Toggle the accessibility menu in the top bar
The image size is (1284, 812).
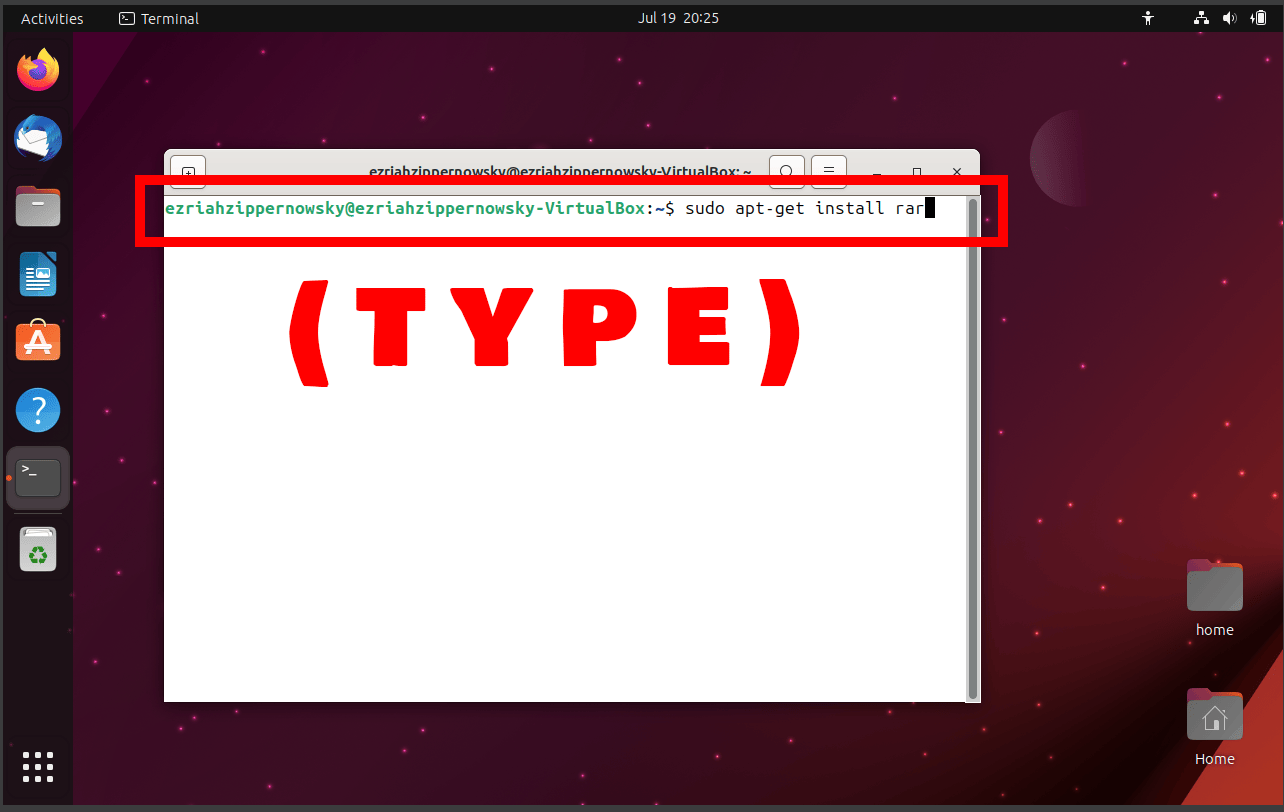[1148, 17]
